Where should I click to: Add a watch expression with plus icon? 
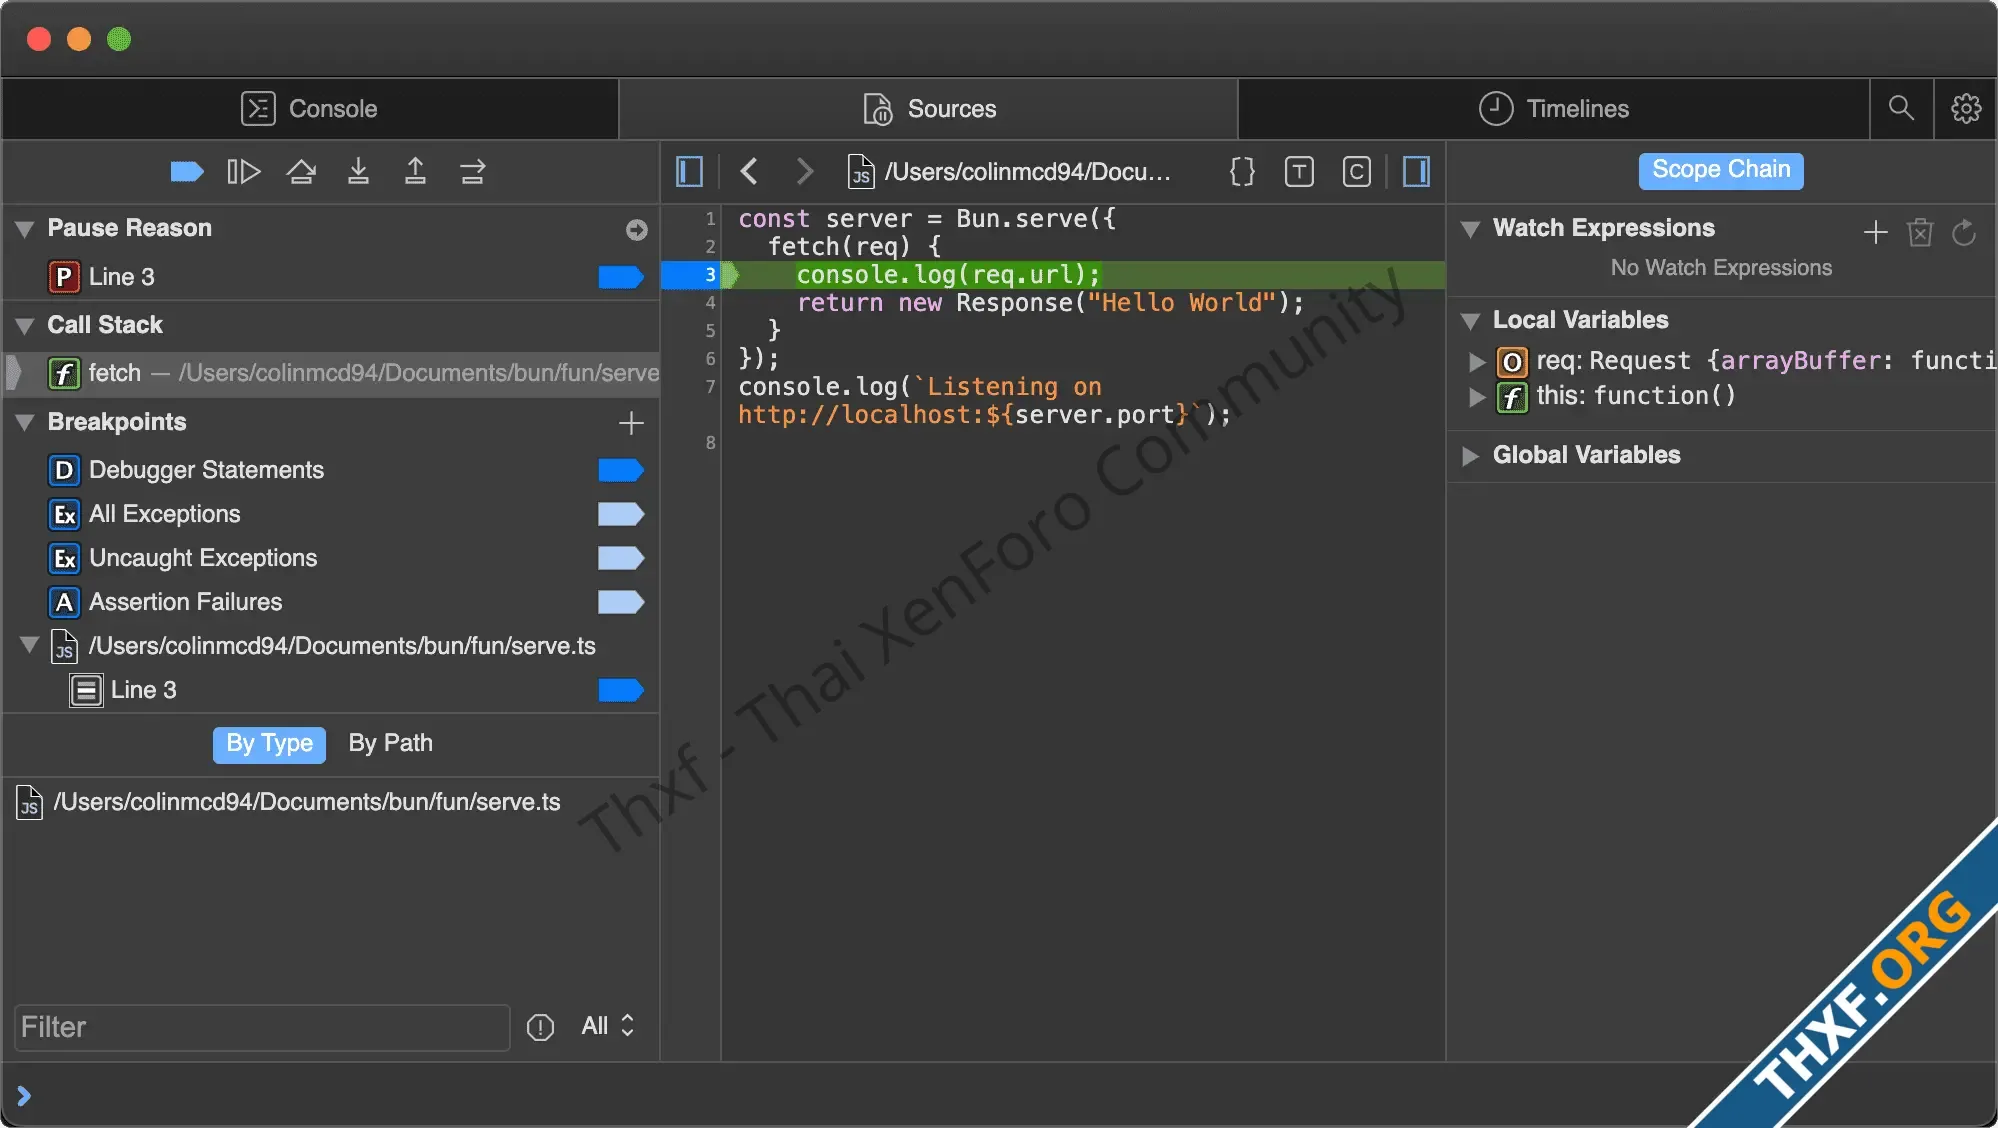coord(1875,233)
